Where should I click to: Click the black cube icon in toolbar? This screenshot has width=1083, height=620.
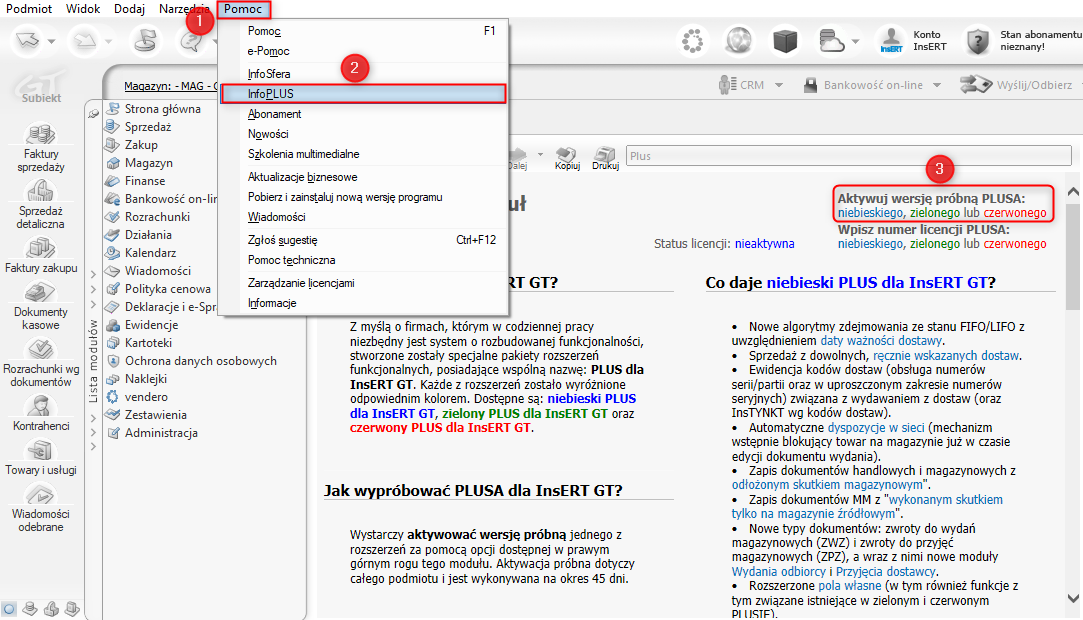785,41
